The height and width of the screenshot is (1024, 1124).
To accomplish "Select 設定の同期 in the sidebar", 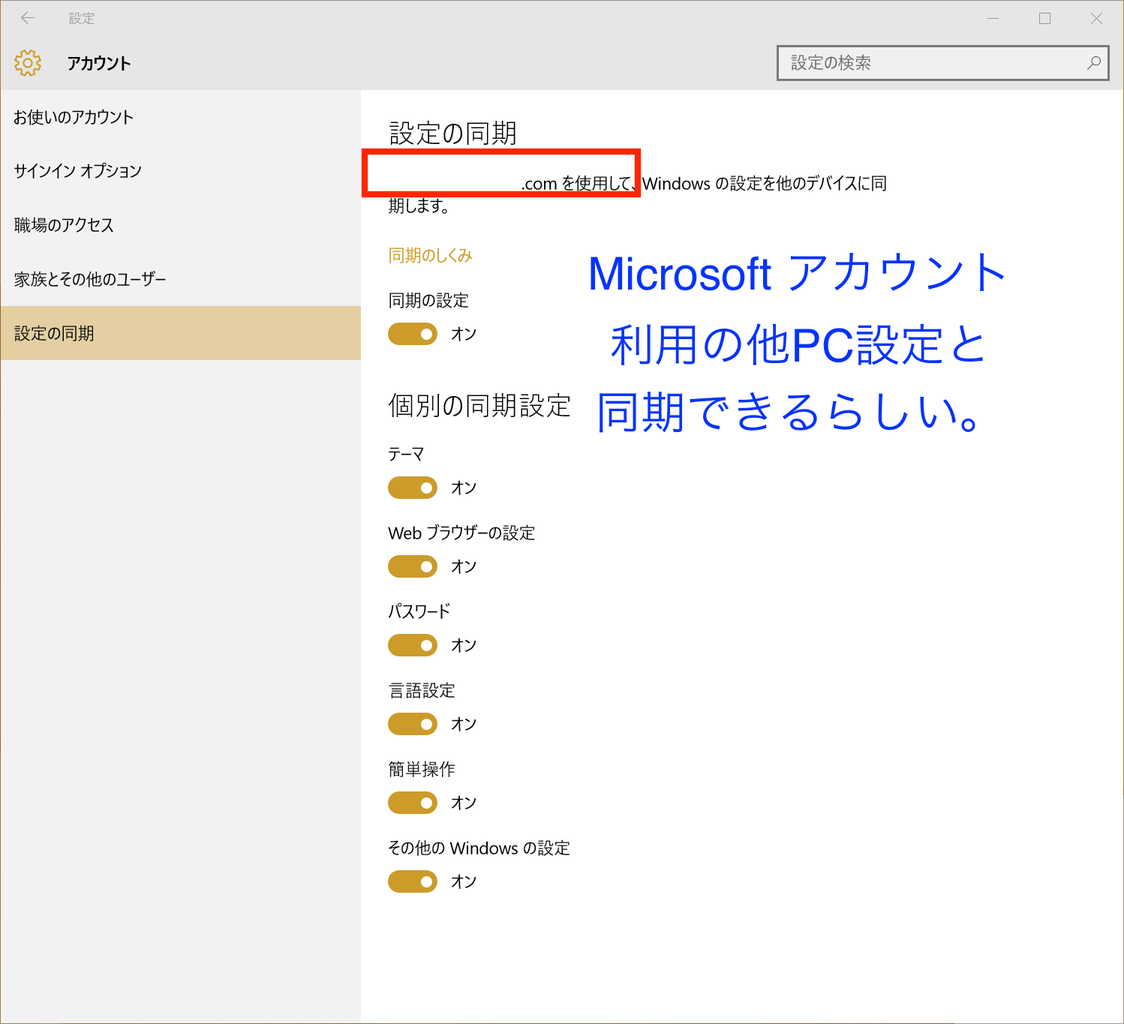I will coord(180,333).
